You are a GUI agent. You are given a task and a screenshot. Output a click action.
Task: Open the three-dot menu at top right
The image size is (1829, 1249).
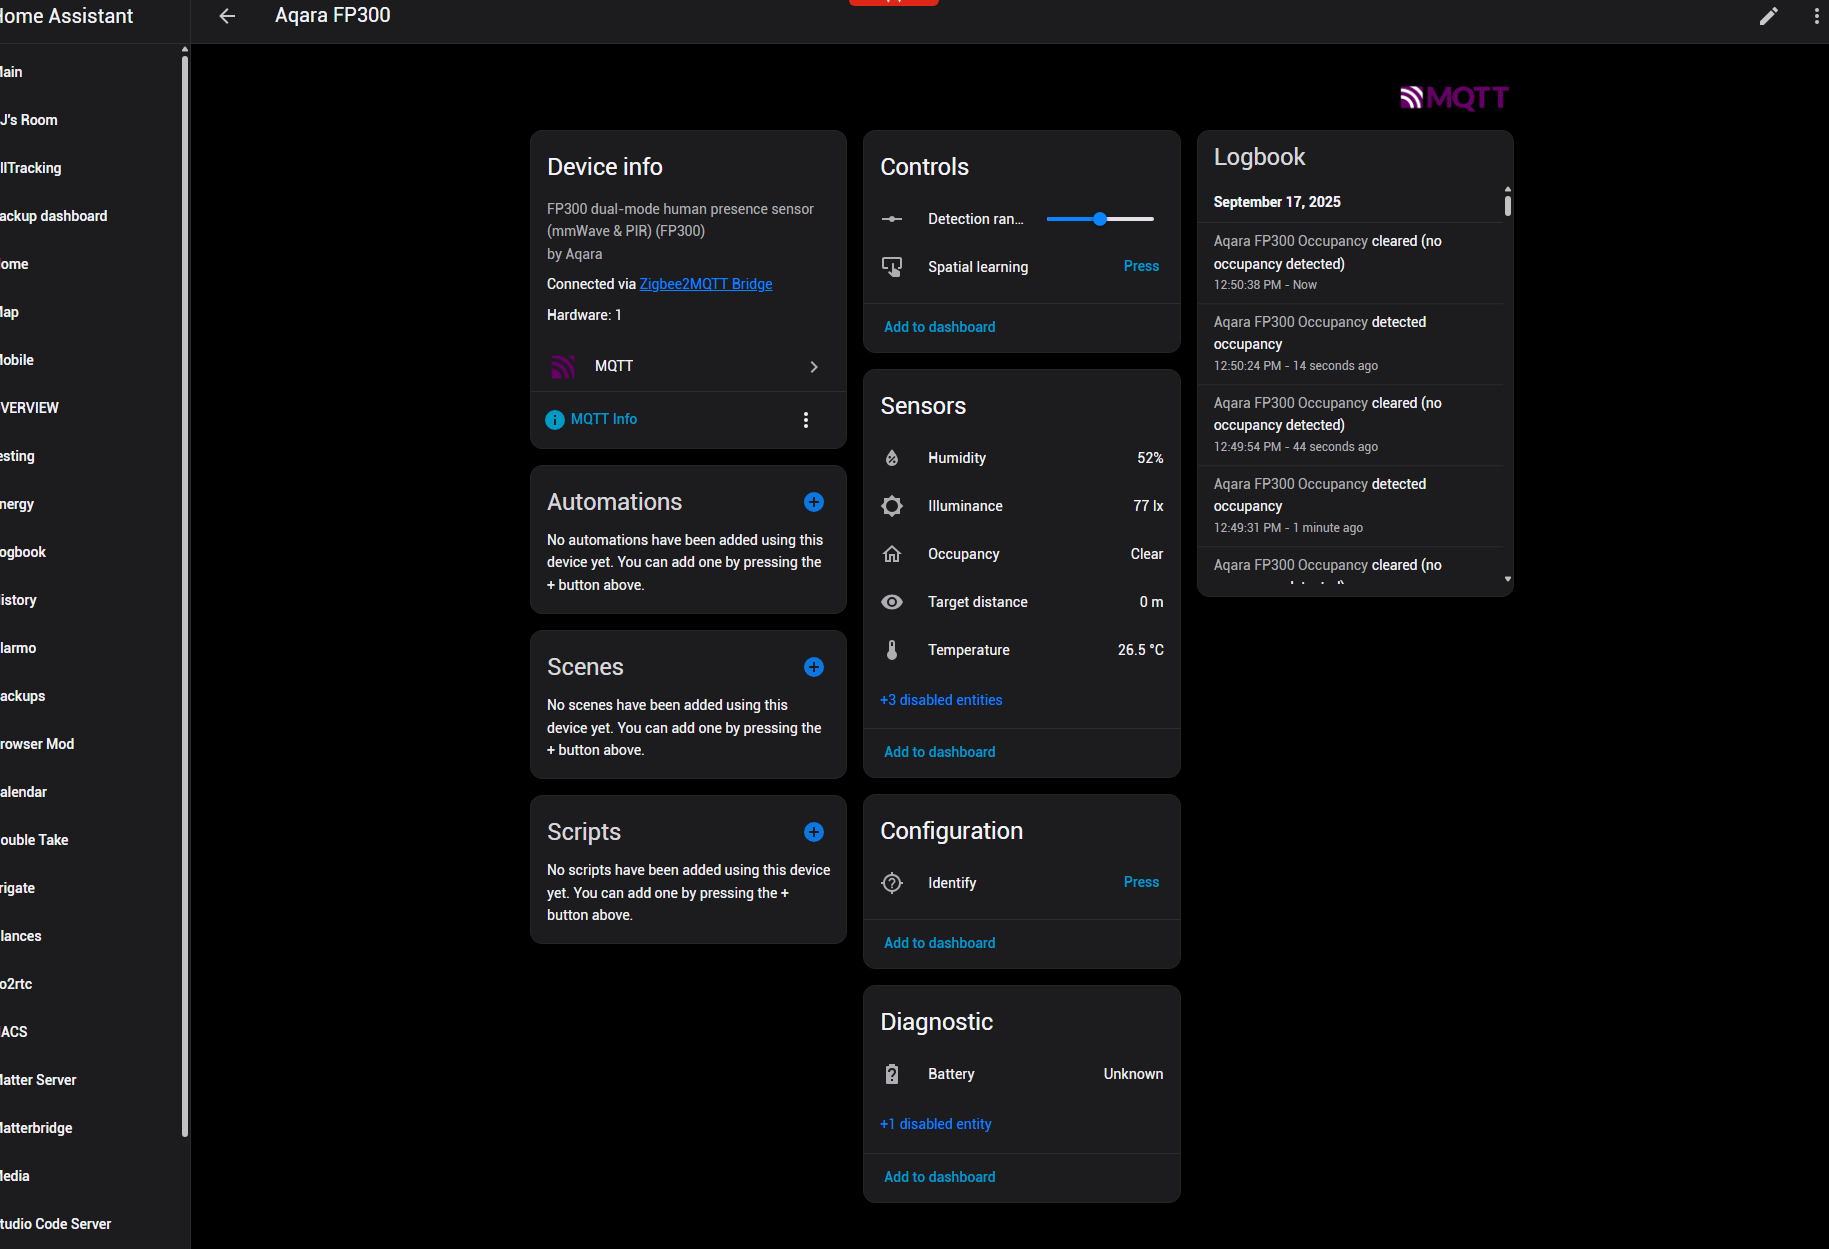(1817, 16)
